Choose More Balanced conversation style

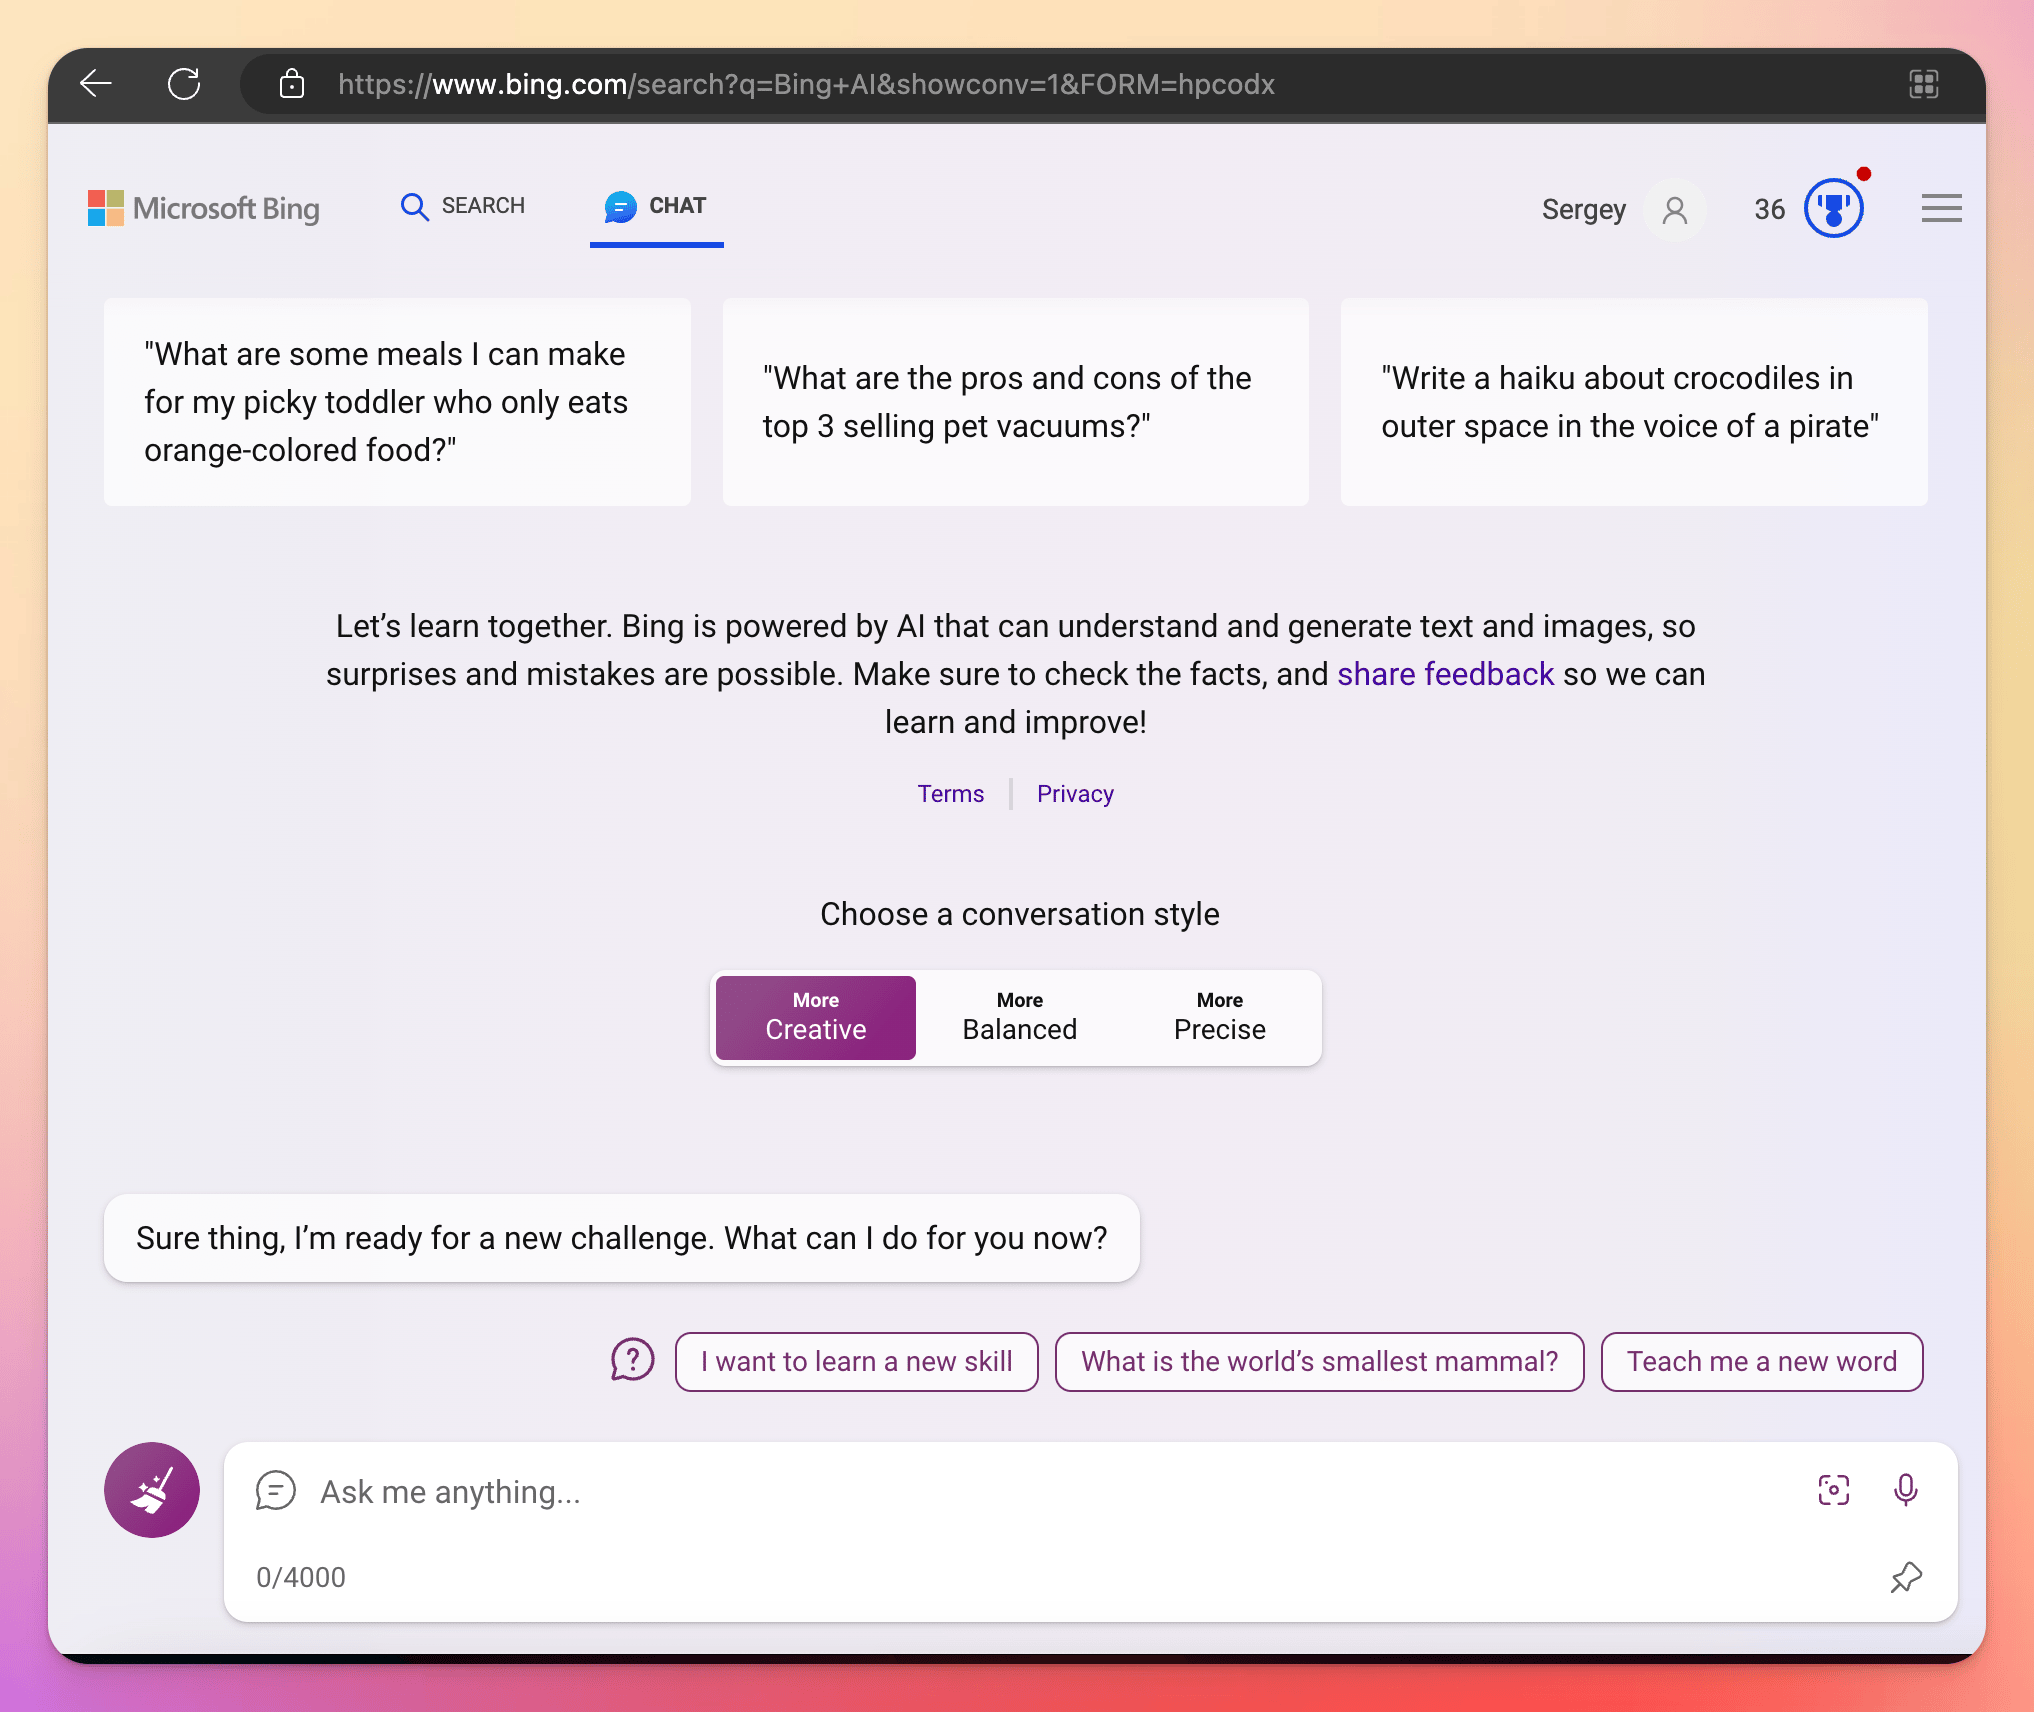coord(1020,1017)
